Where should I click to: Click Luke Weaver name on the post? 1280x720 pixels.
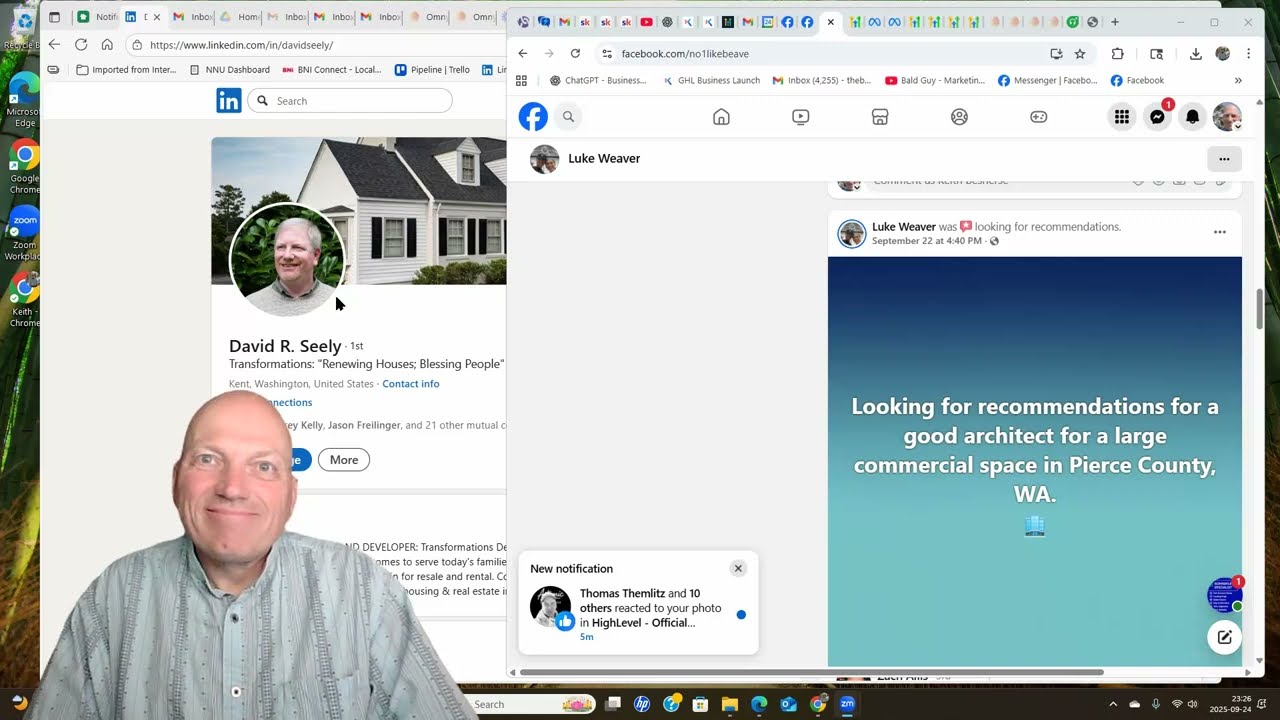click(904, 227)
